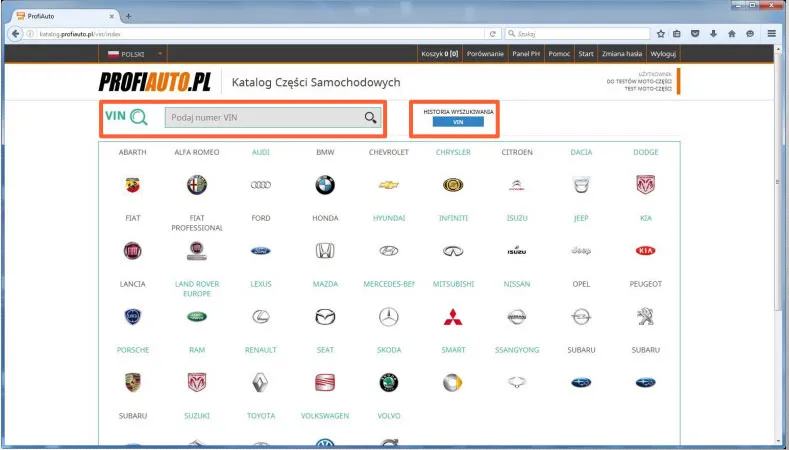The height and width of the screenshot is (450, 789).
Task: Select the Fiat Professional logo
Action: (x=197, y=251)
